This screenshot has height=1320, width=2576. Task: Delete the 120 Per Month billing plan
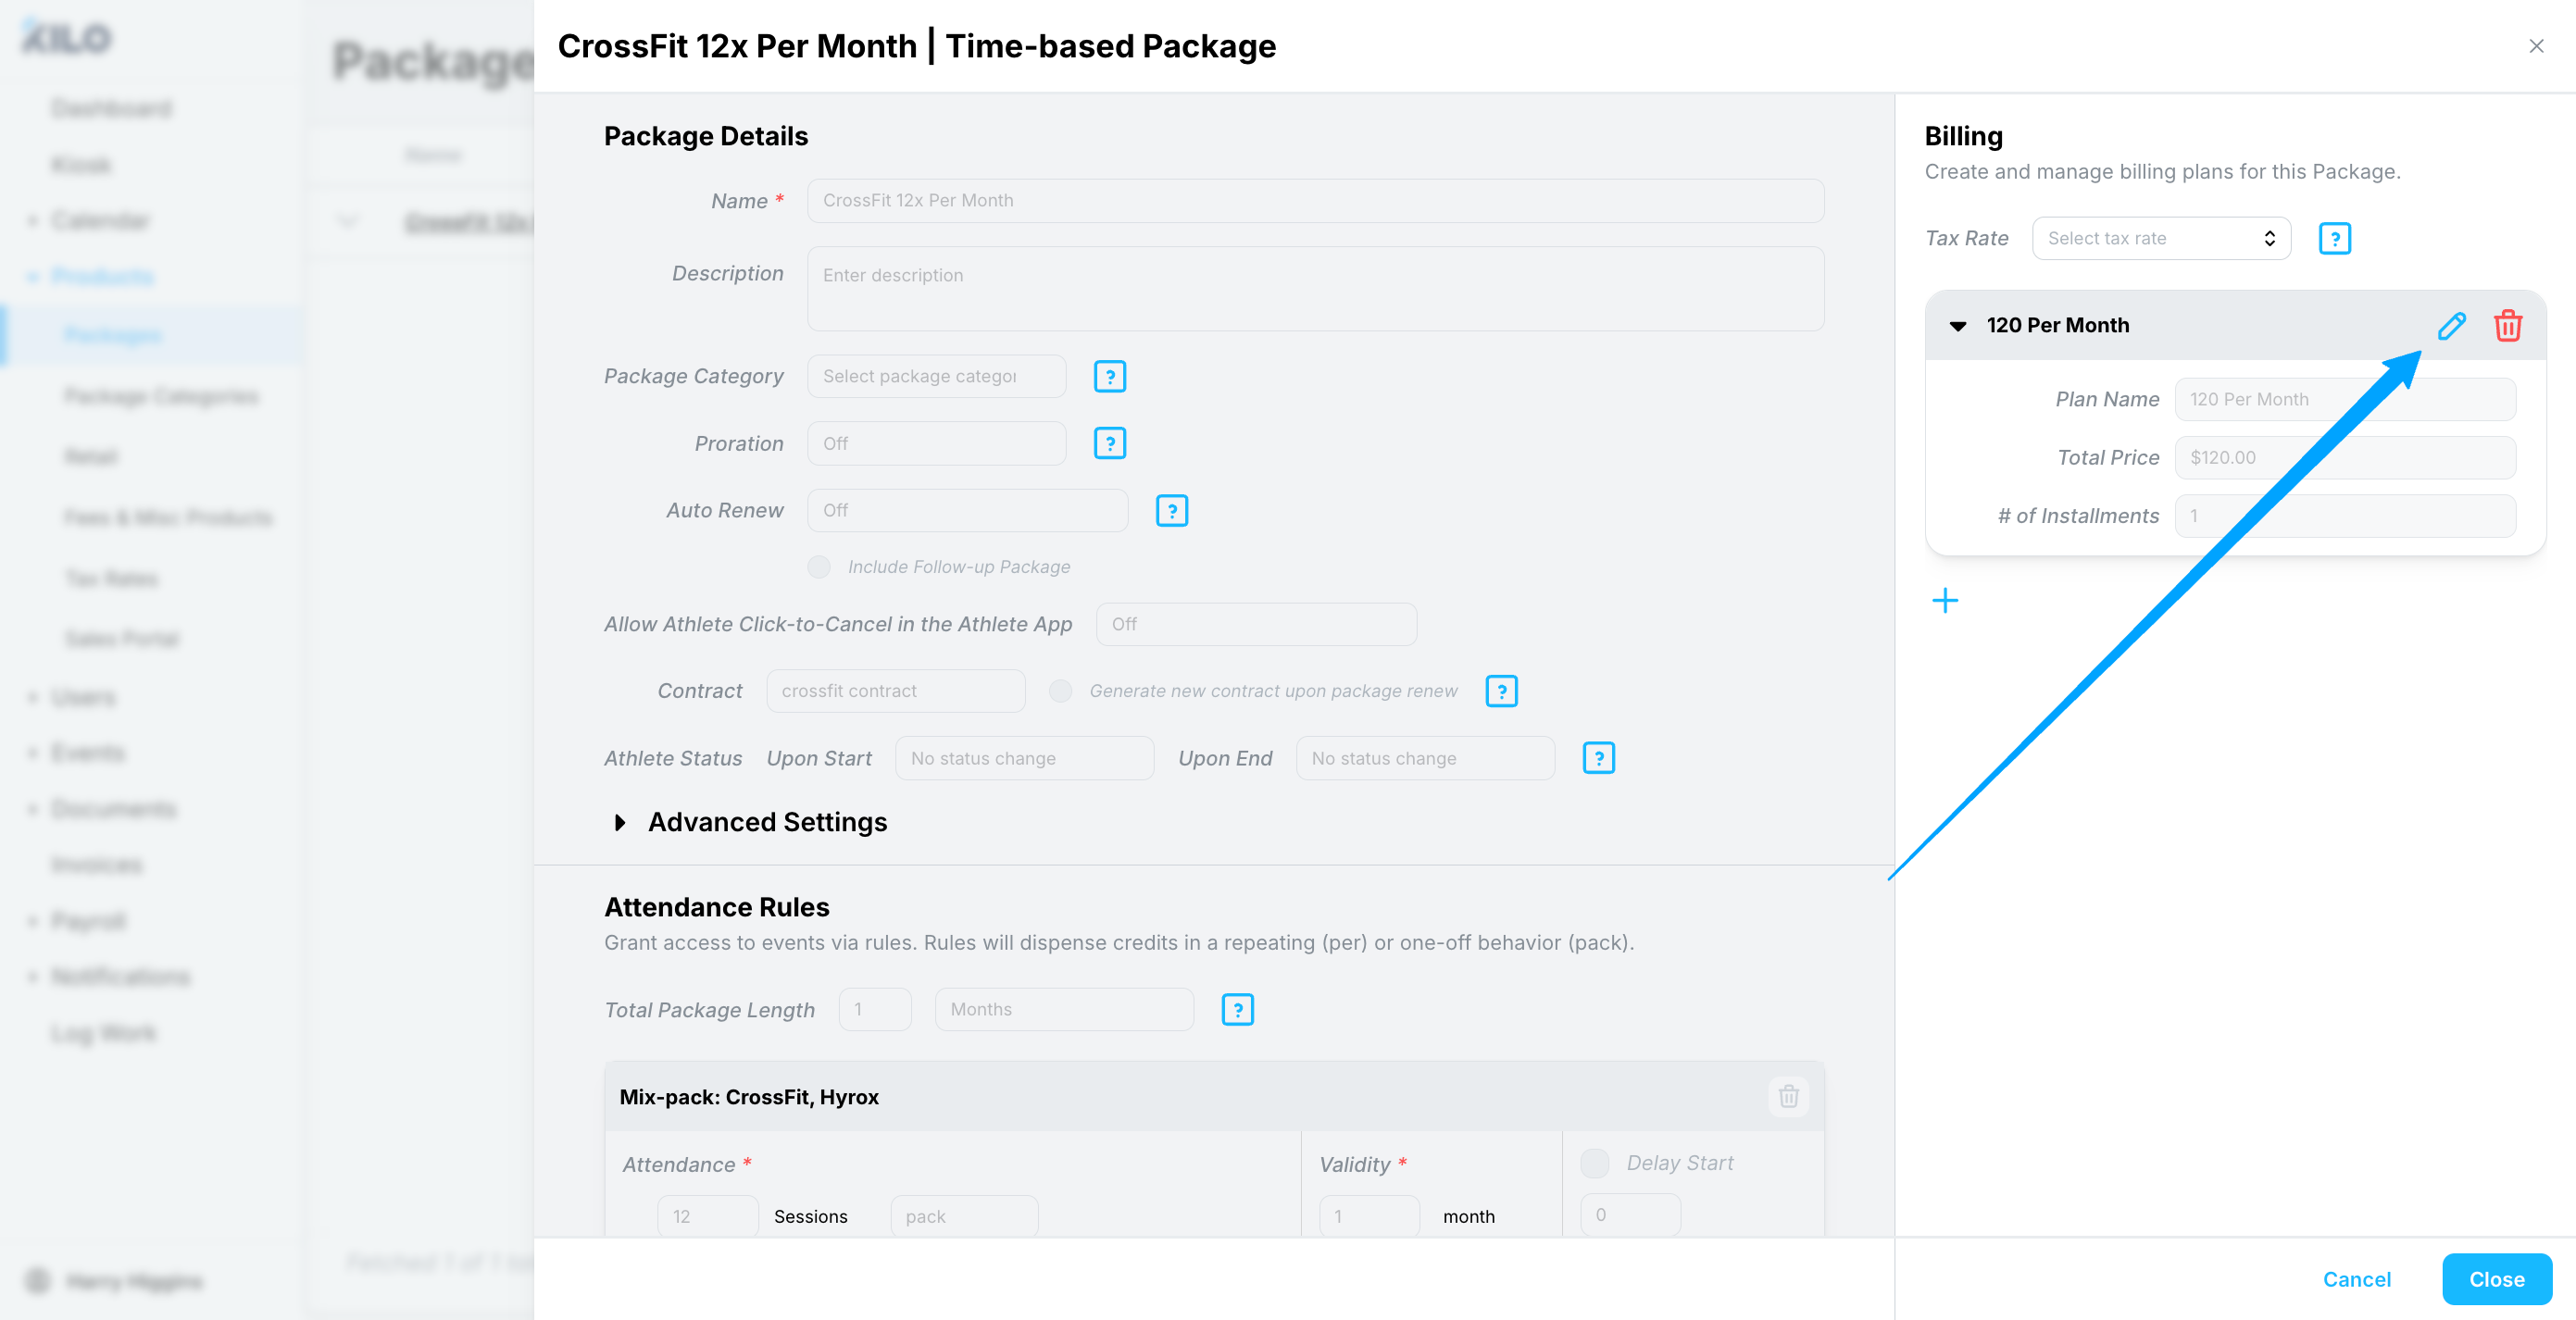point(2507,326)
